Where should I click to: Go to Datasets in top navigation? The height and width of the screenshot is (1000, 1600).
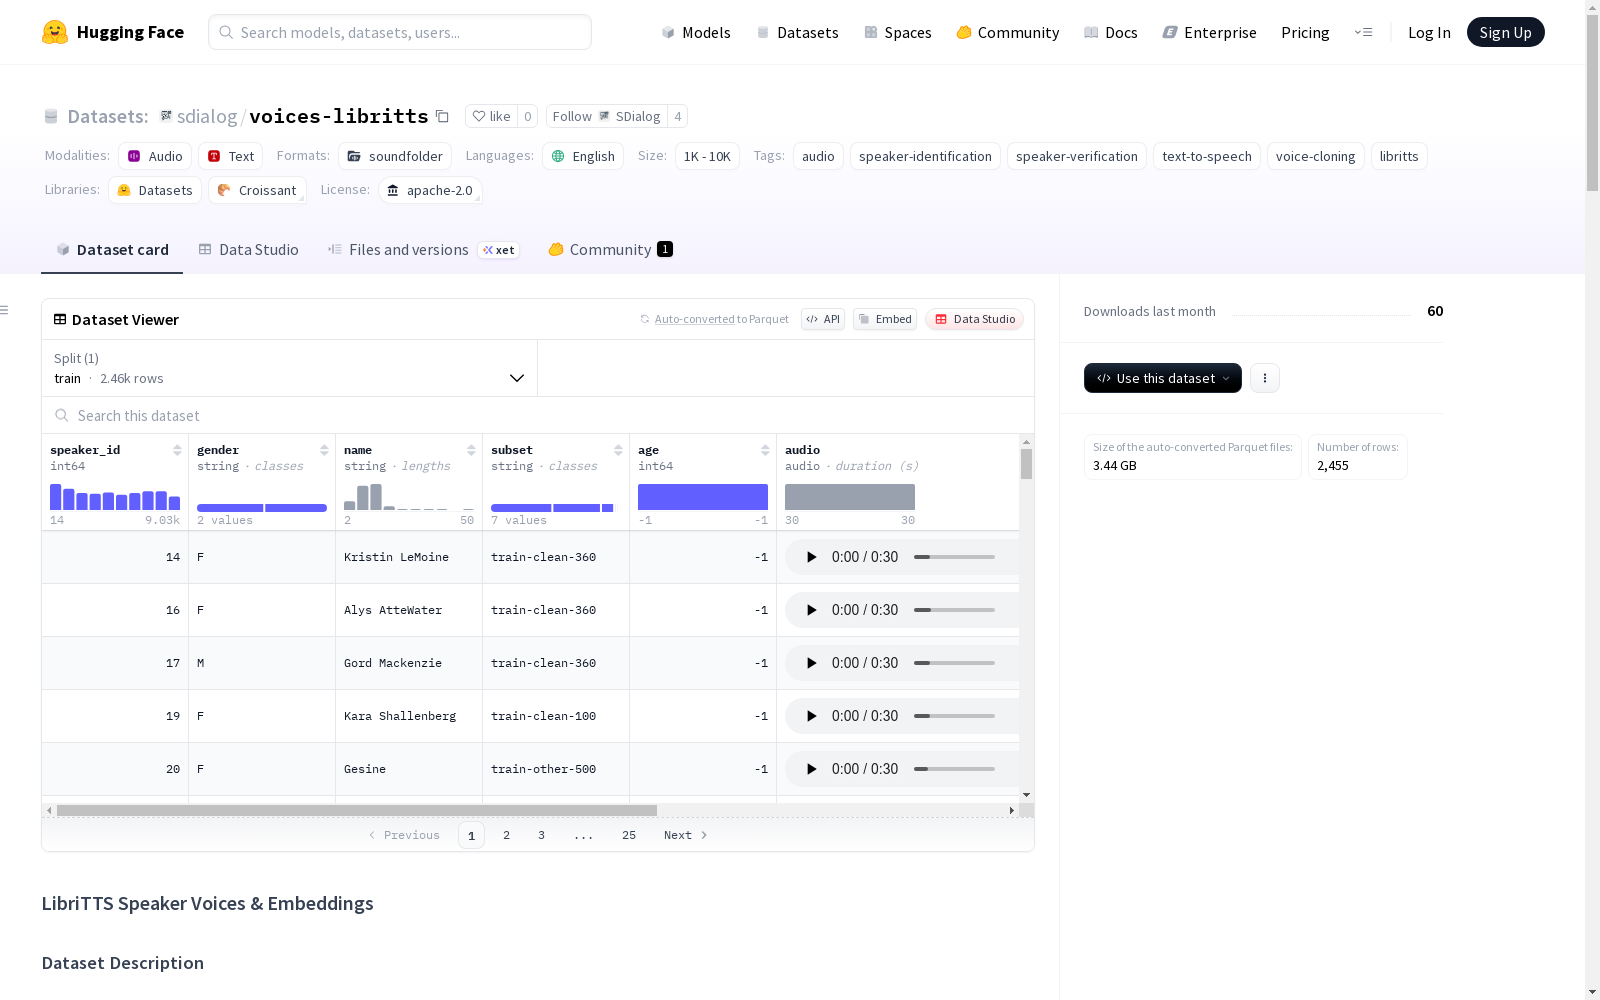(x=797, y=32)
